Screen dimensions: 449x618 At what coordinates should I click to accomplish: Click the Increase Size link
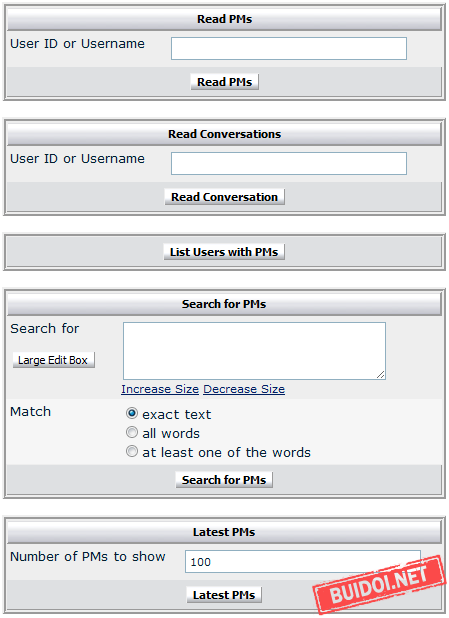[160, 389]
